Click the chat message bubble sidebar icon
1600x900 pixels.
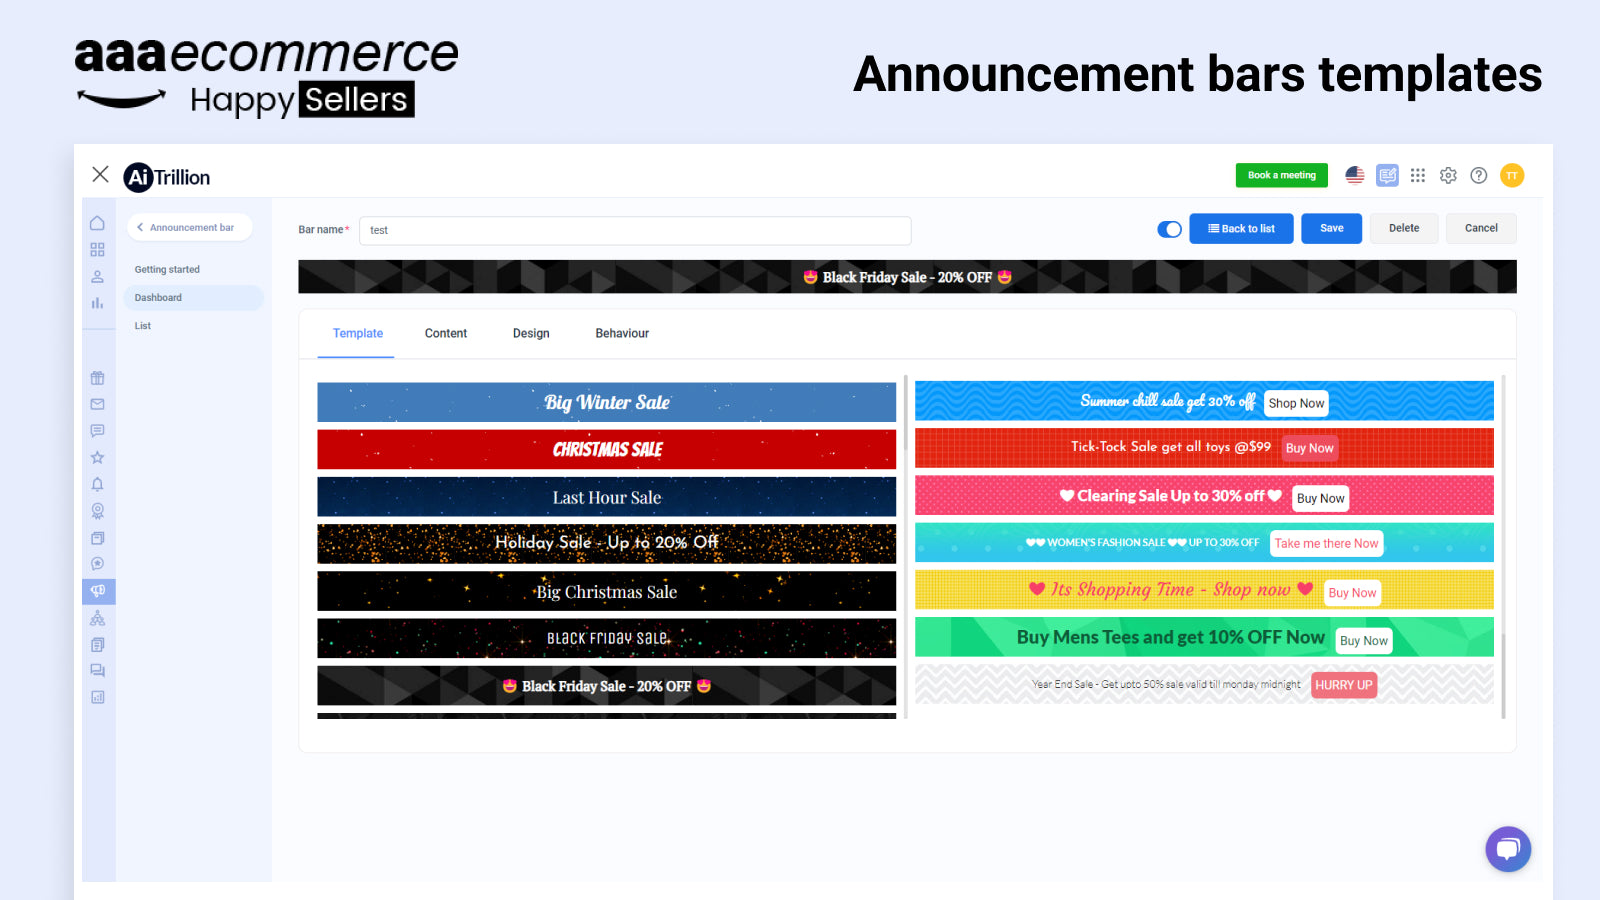coord(97,431)
